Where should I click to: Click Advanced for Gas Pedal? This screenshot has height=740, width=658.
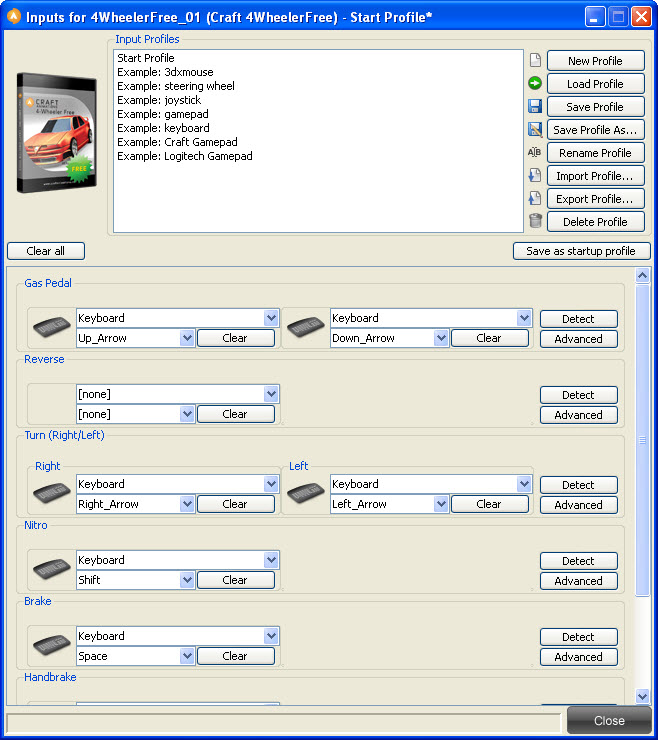(579, 339)
